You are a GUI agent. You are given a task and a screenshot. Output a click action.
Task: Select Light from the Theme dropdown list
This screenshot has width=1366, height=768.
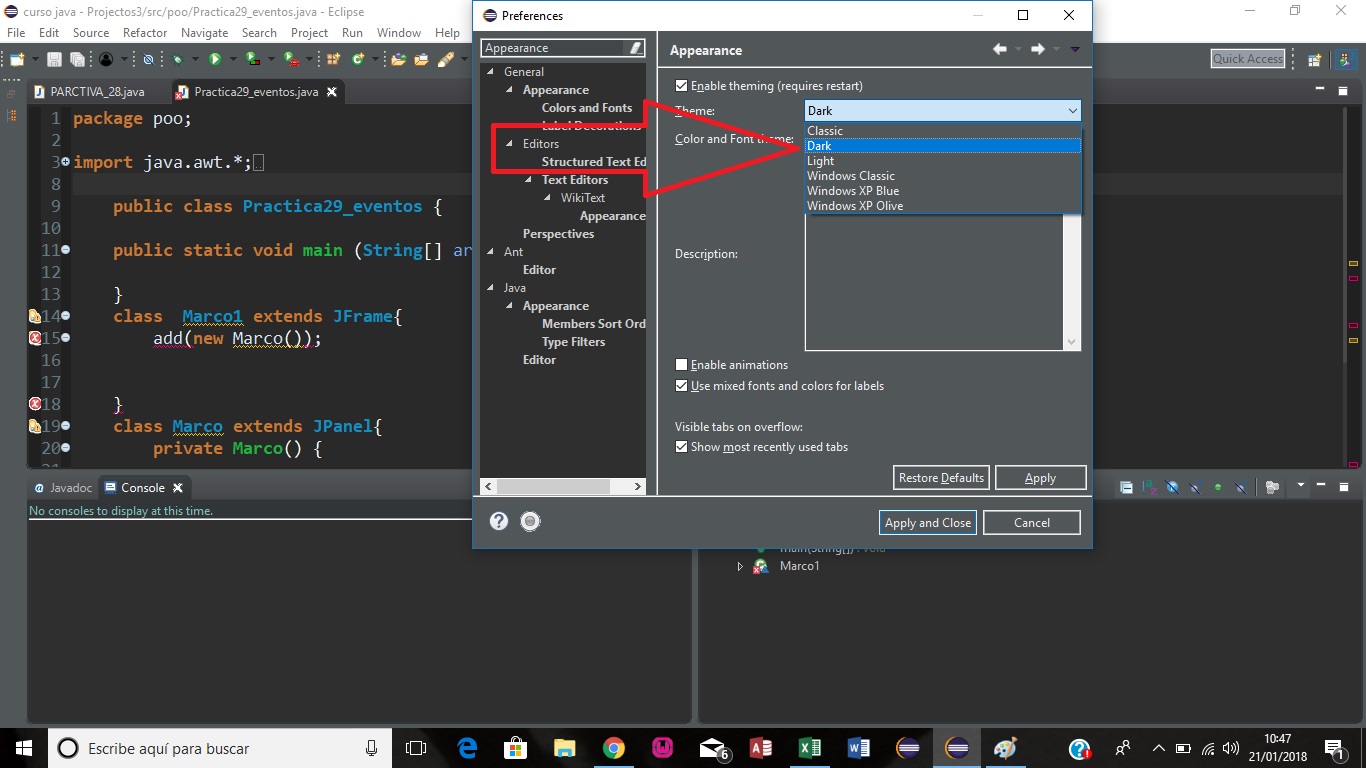click(820, 160)
